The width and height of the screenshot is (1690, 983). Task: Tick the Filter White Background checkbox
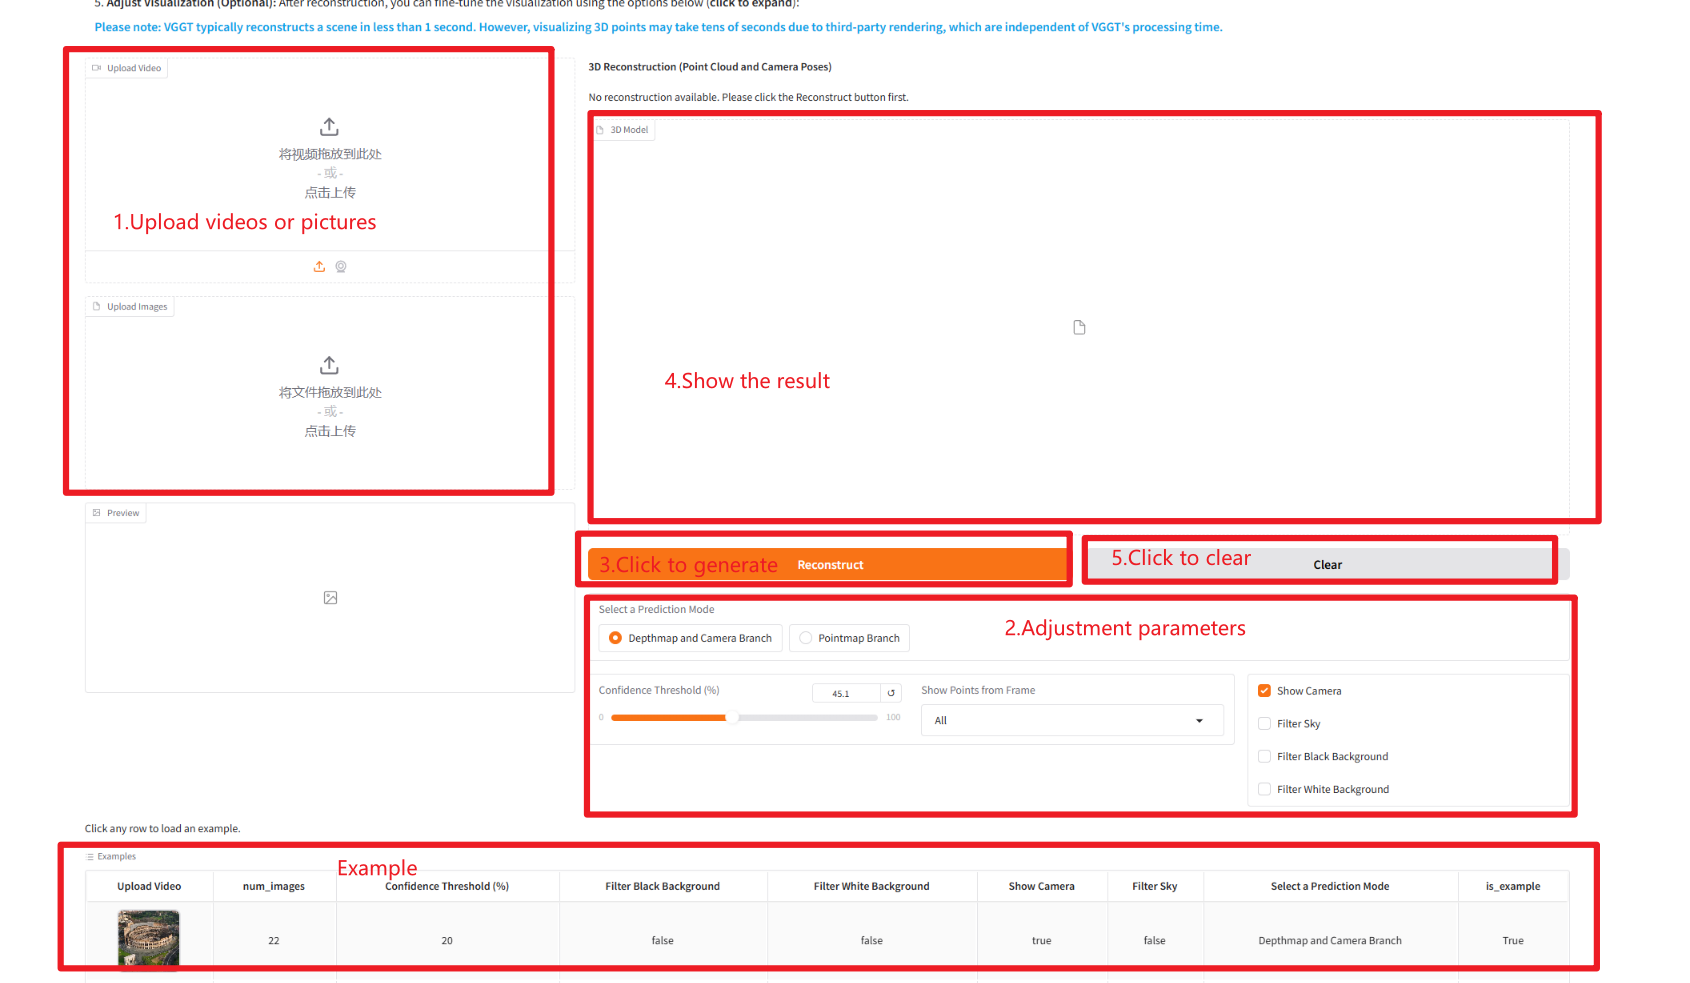(1264, 790)
